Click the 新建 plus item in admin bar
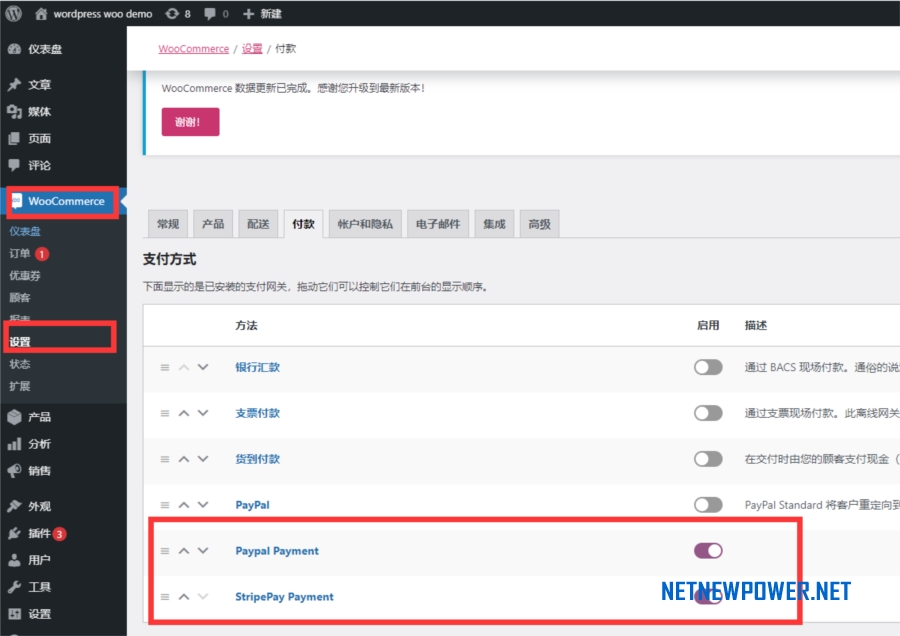The height and width of the screenshot is (636, 900). tap(262, 14)
